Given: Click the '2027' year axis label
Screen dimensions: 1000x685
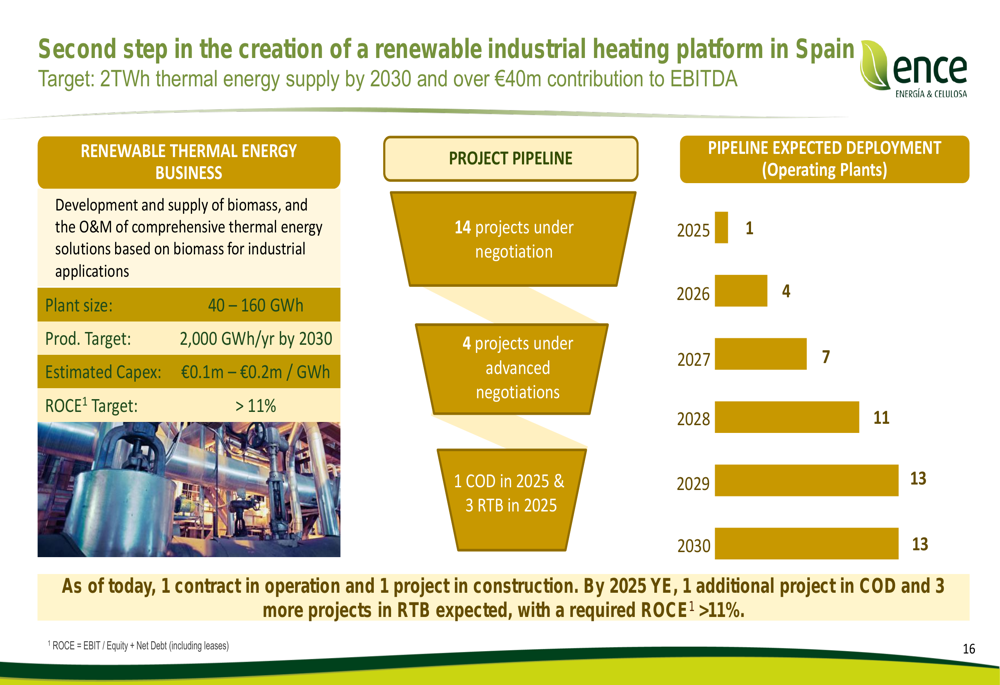Looking at the screenshot, I should (693, 360).
